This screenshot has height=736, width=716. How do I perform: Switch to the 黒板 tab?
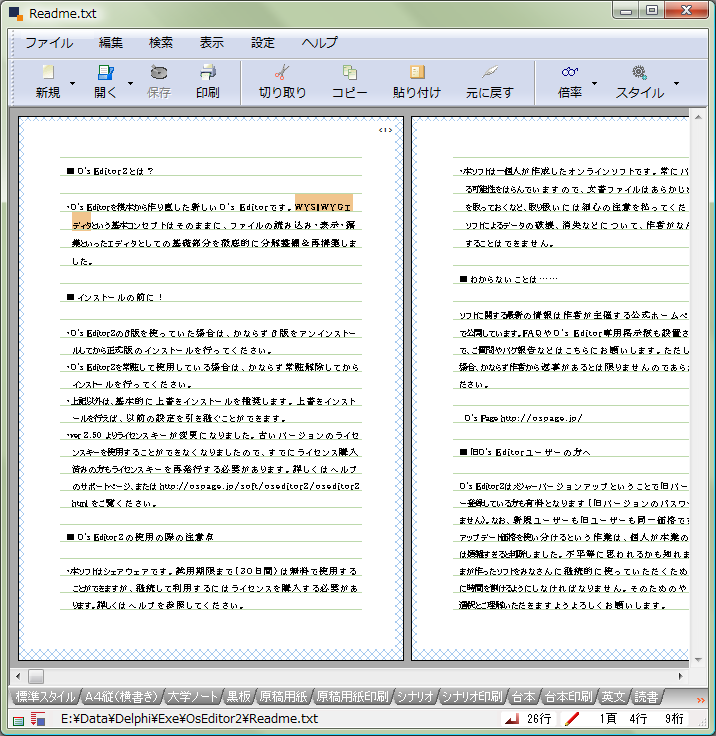pyautogui.click(x=239, y=697)
